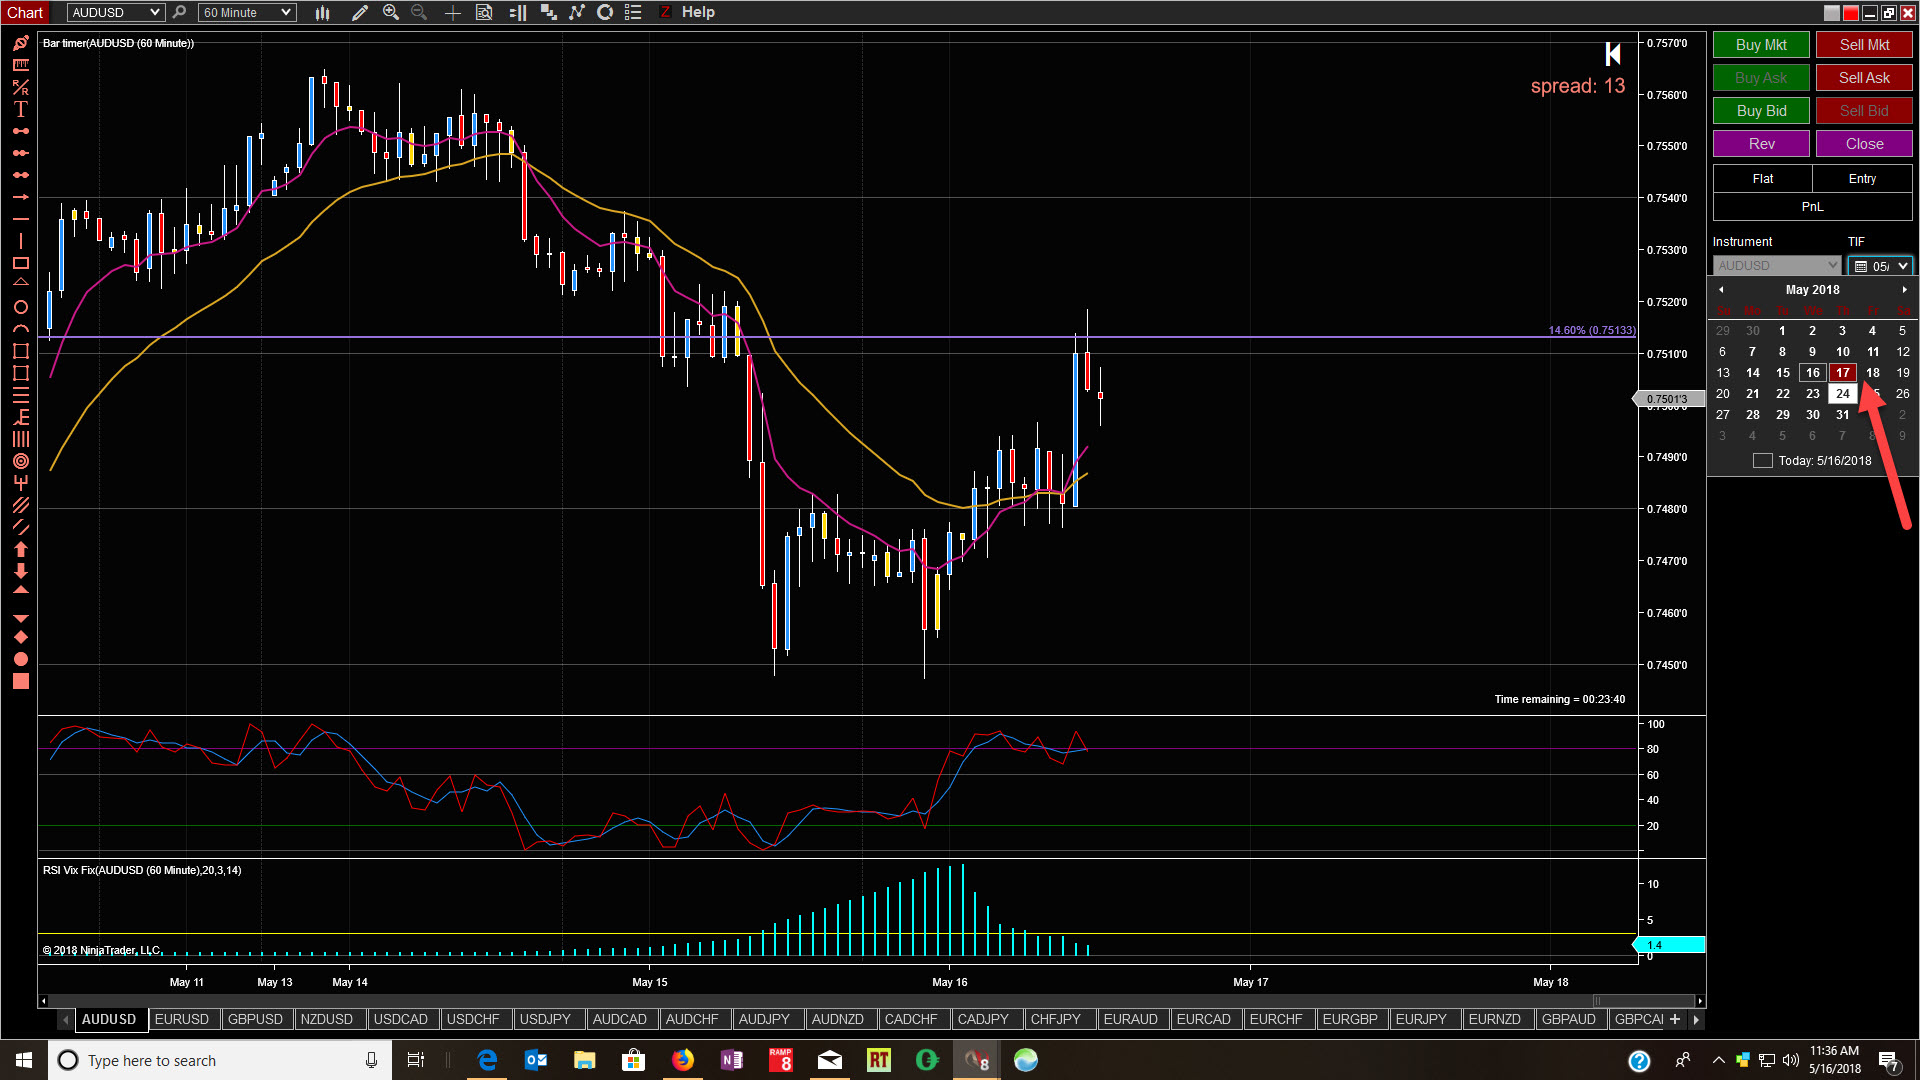
Task: Select the Rectangle drawing tool
Action: click(x=20, y=263)
